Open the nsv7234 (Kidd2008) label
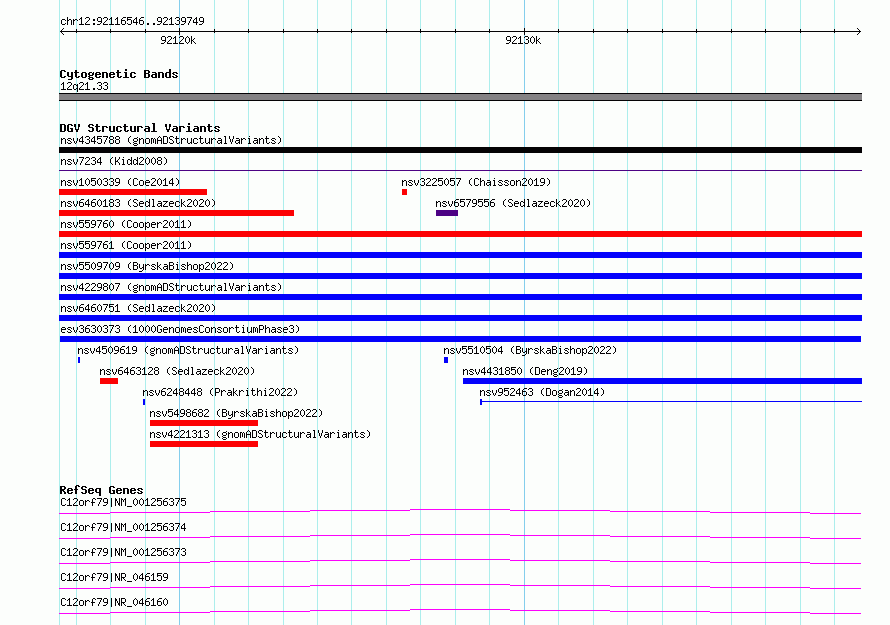Viewport: 890px width, 625px height. tap(114, 161)
